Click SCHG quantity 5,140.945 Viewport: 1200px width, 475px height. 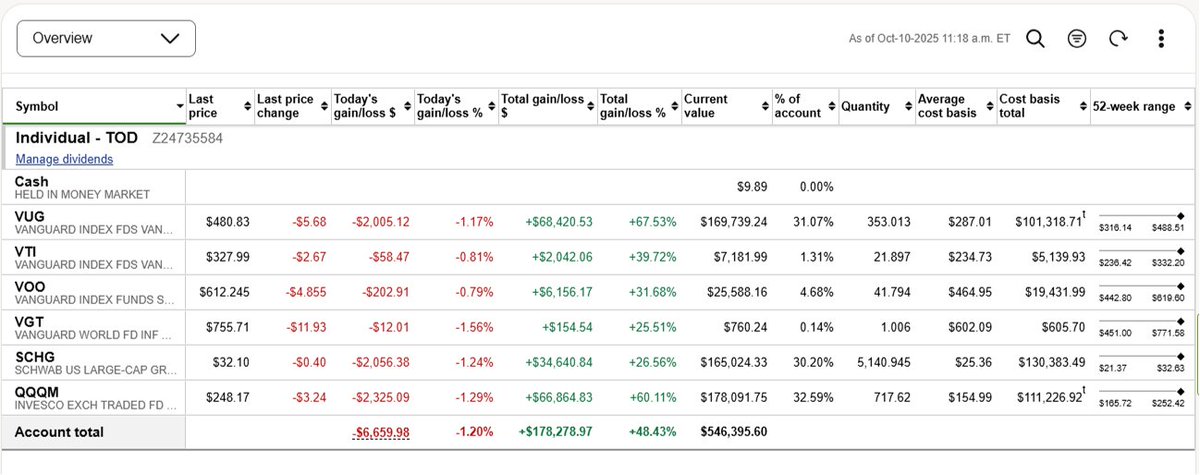coord(883,362)
